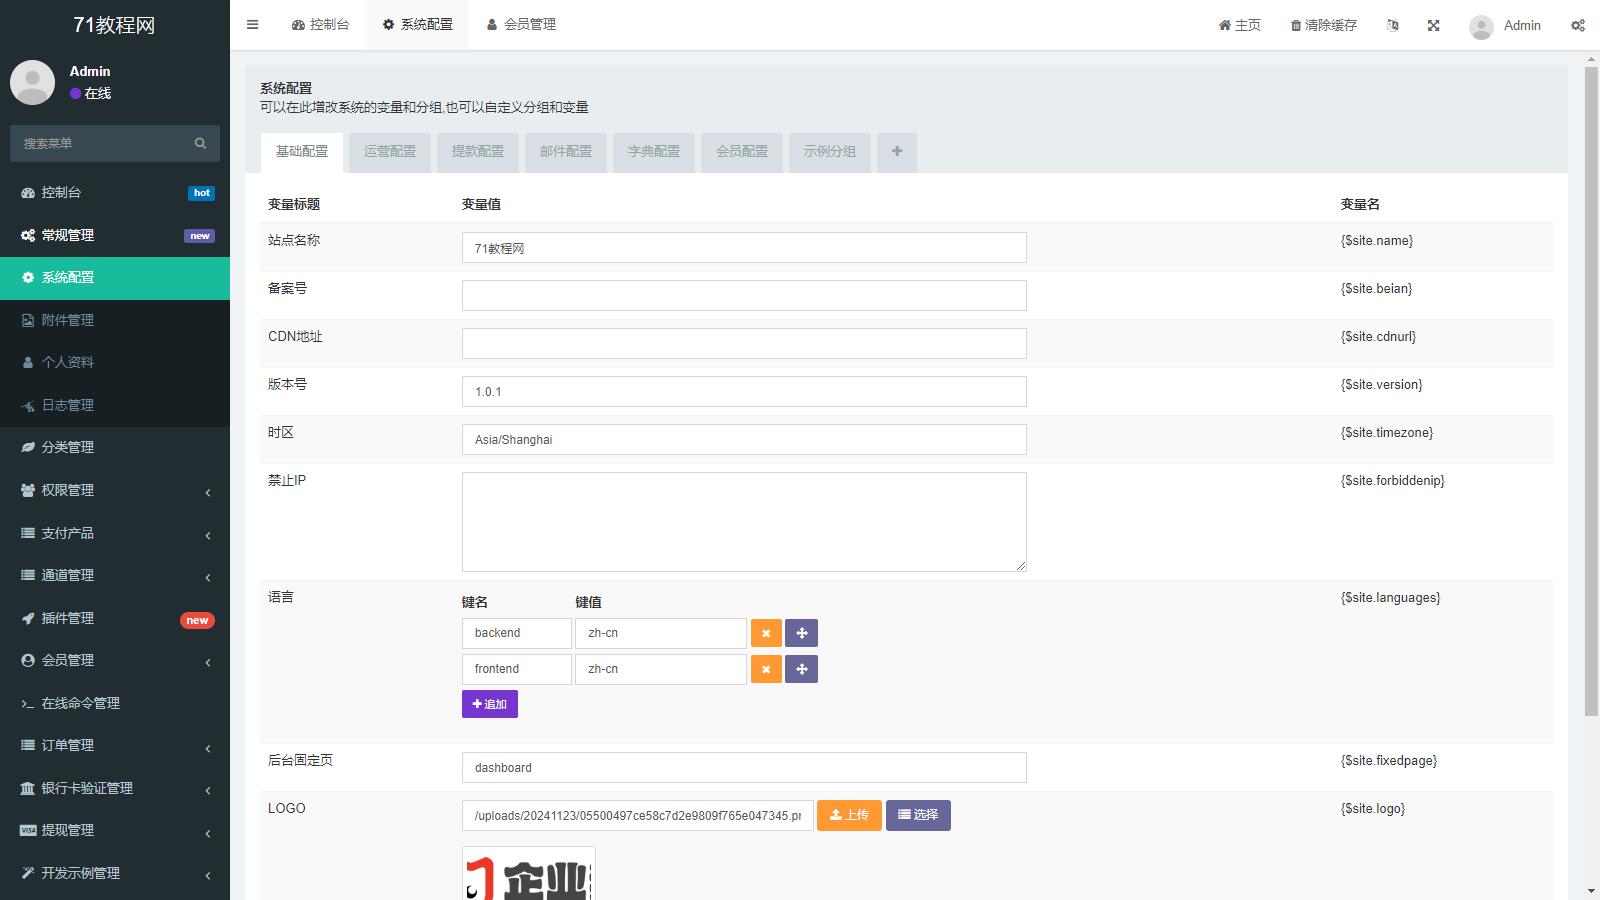Expand the 支付产品 sidebar menu
Screen dimensions: 1600x900
click(x=115, y=533)
